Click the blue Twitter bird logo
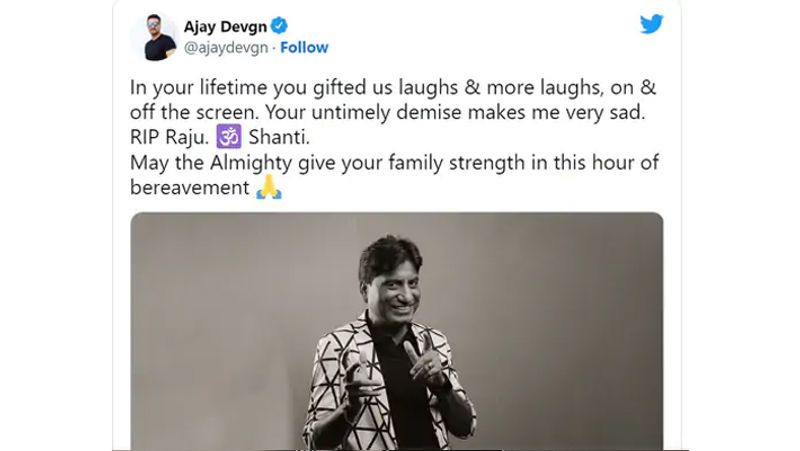 pos(652,24)
